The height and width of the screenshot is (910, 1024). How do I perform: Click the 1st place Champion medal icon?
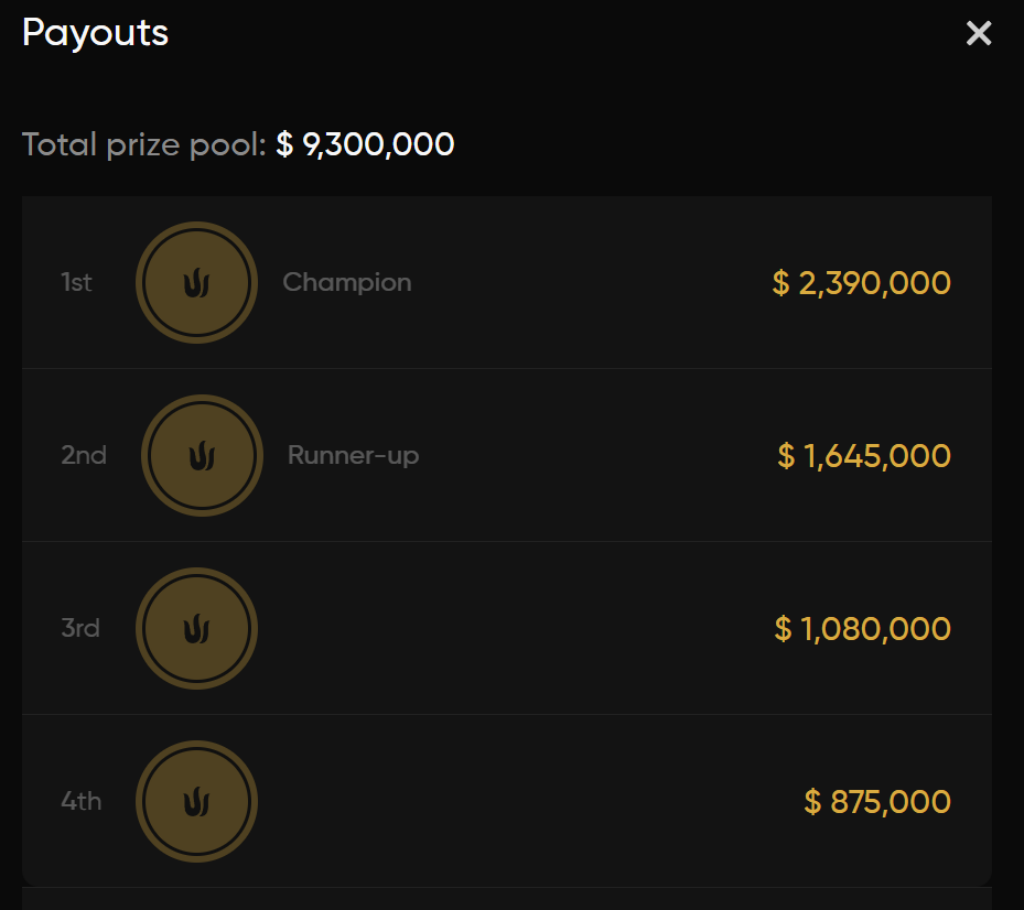pyautogui.click(x=196, y=283)
